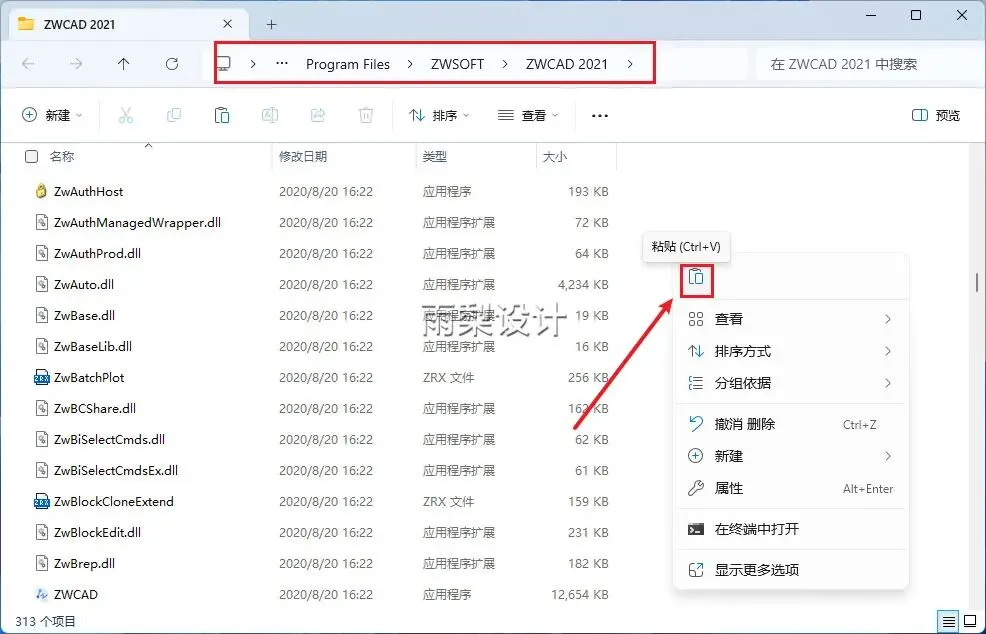Open the 排序 sort dropdown in toolbar

click(439, 115)
